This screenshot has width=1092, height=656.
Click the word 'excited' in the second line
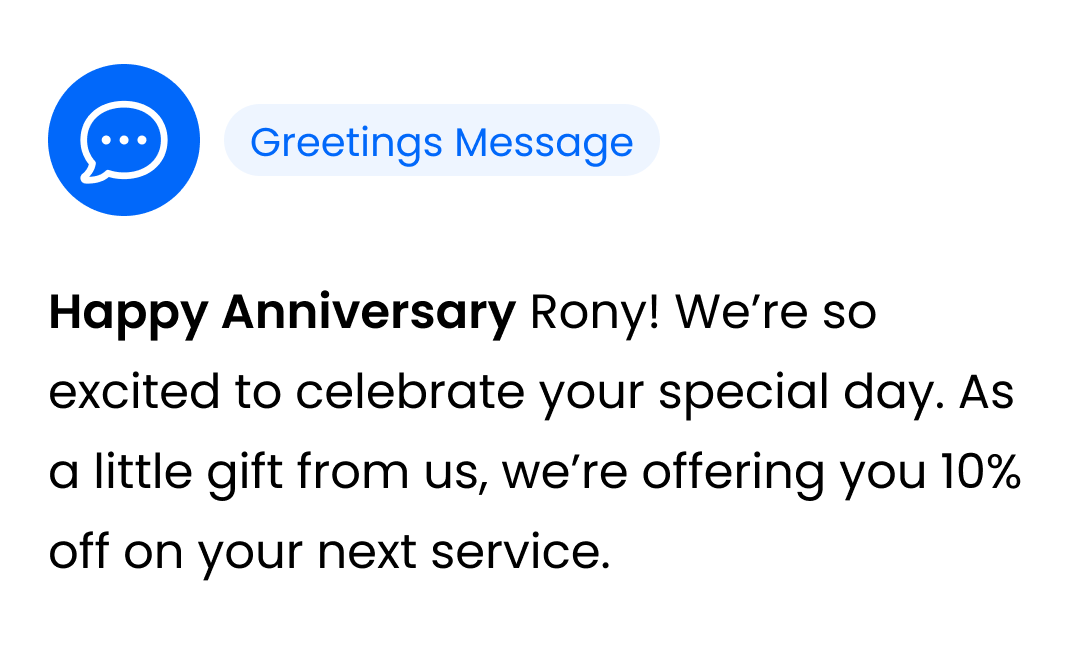point(134,392)
